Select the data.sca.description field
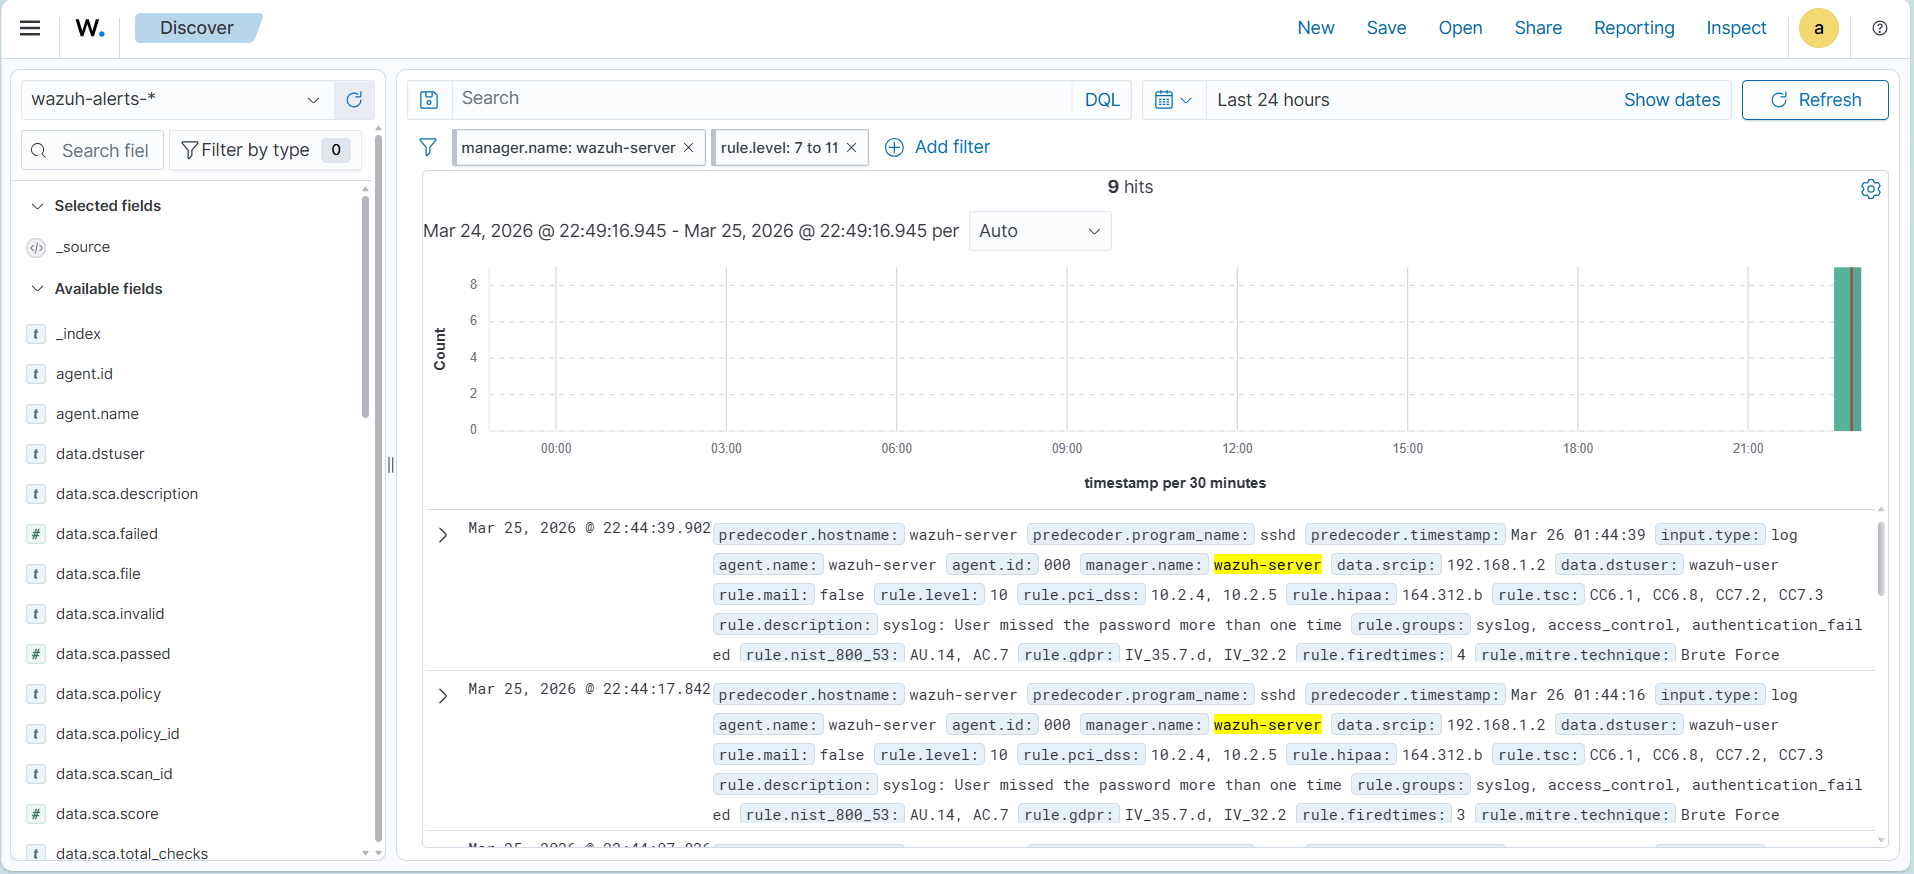The height and width of the screenshot is (874, 1914). point(127,494)
